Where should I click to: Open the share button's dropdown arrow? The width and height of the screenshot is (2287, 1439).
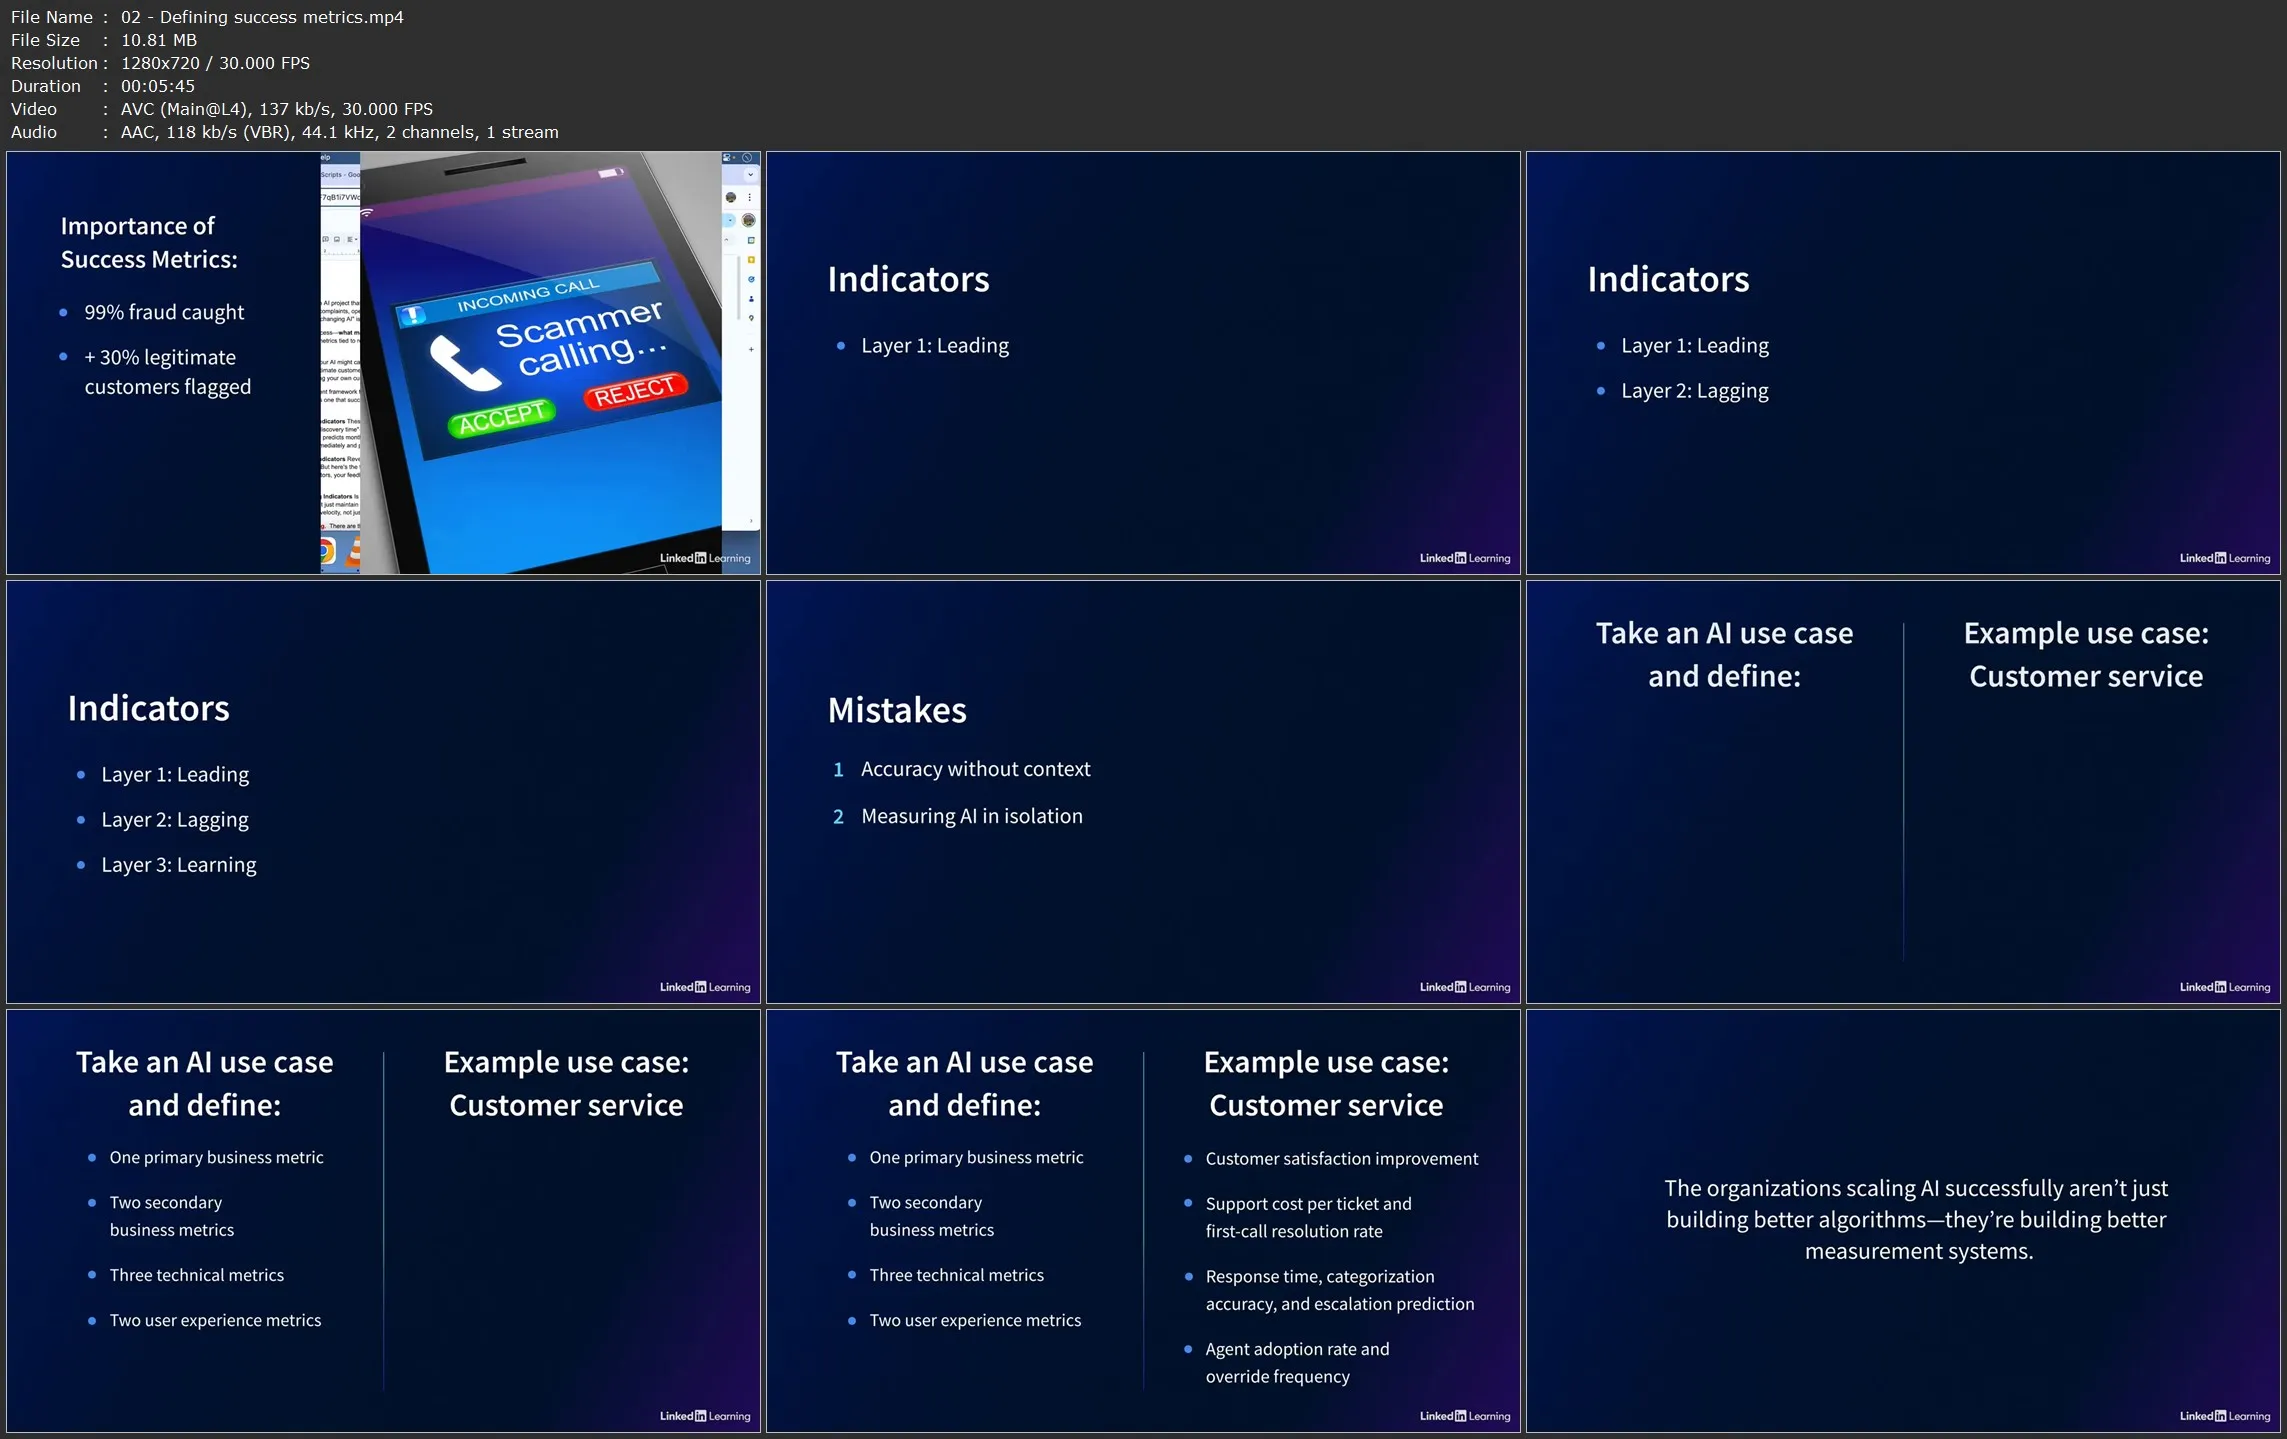[730, 220]
